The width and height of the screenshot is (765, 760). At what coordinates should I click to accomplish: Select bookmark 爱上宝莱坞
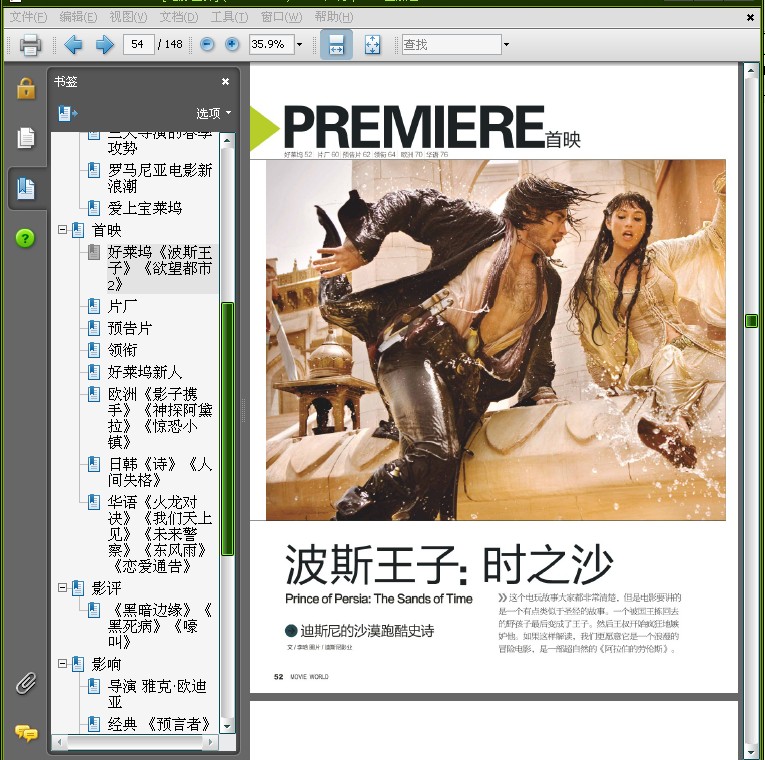pos(145,208)
